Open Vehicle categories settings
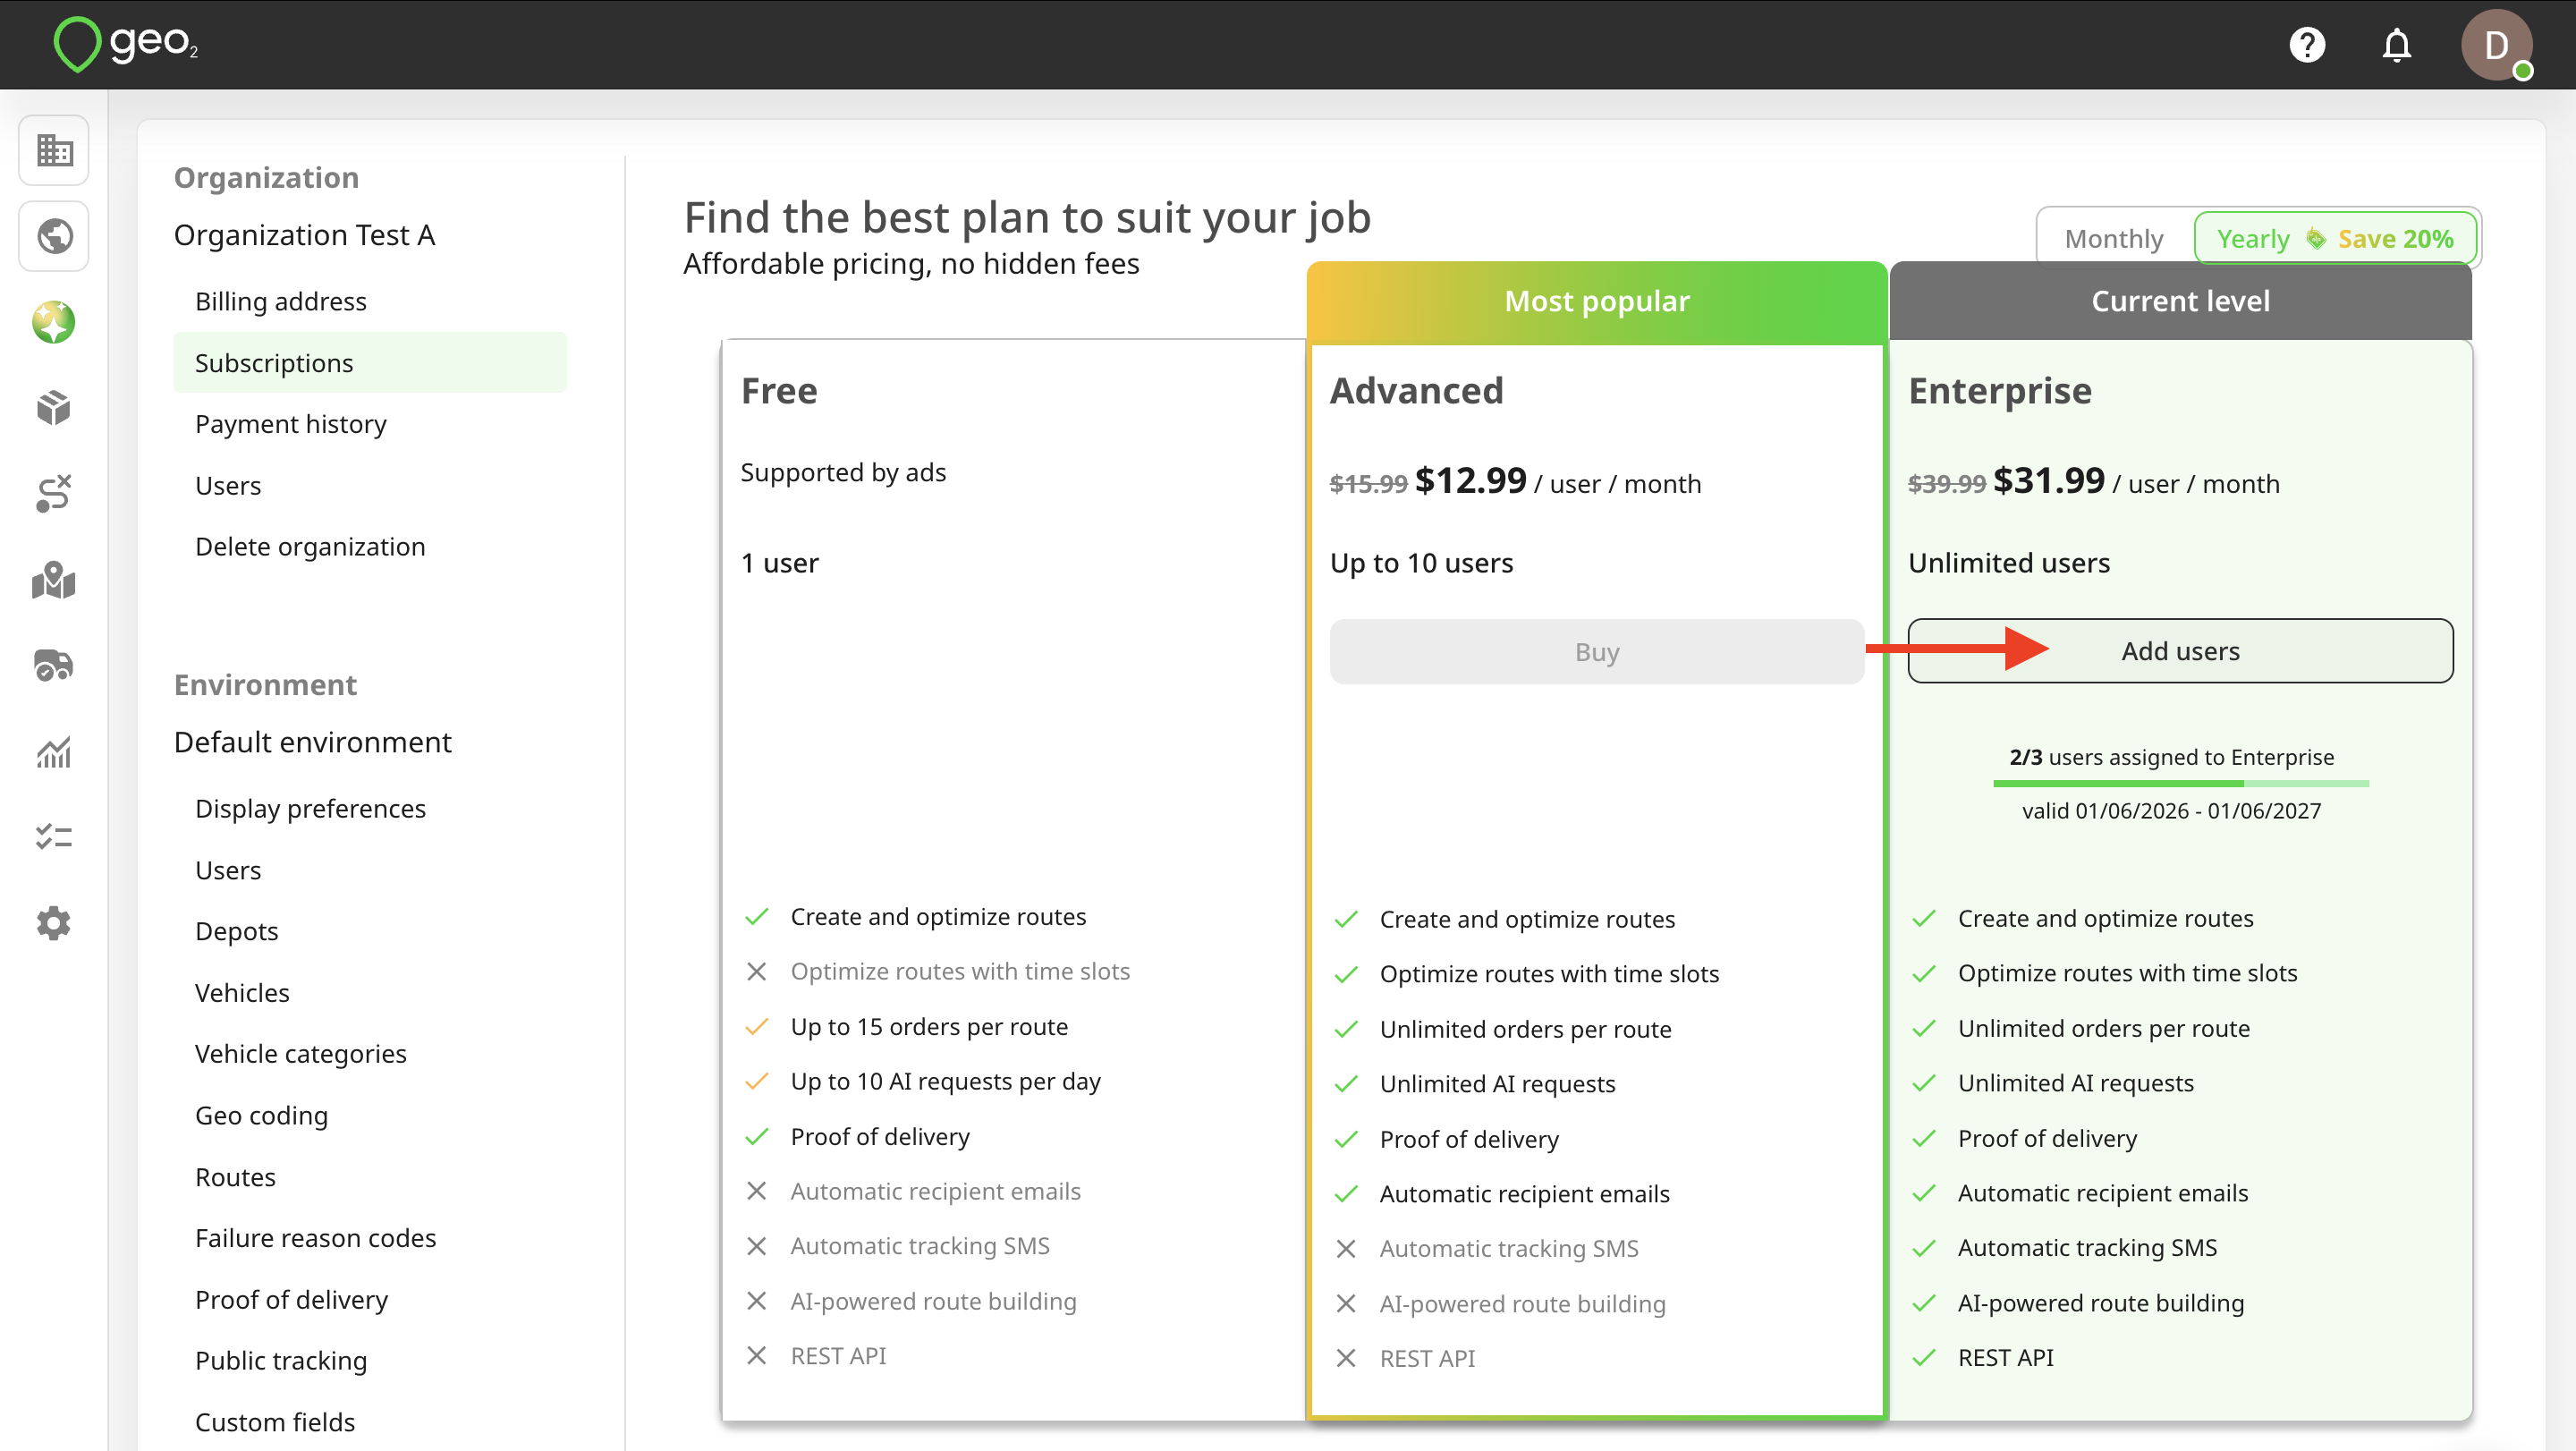 [x=301, y=1054]
